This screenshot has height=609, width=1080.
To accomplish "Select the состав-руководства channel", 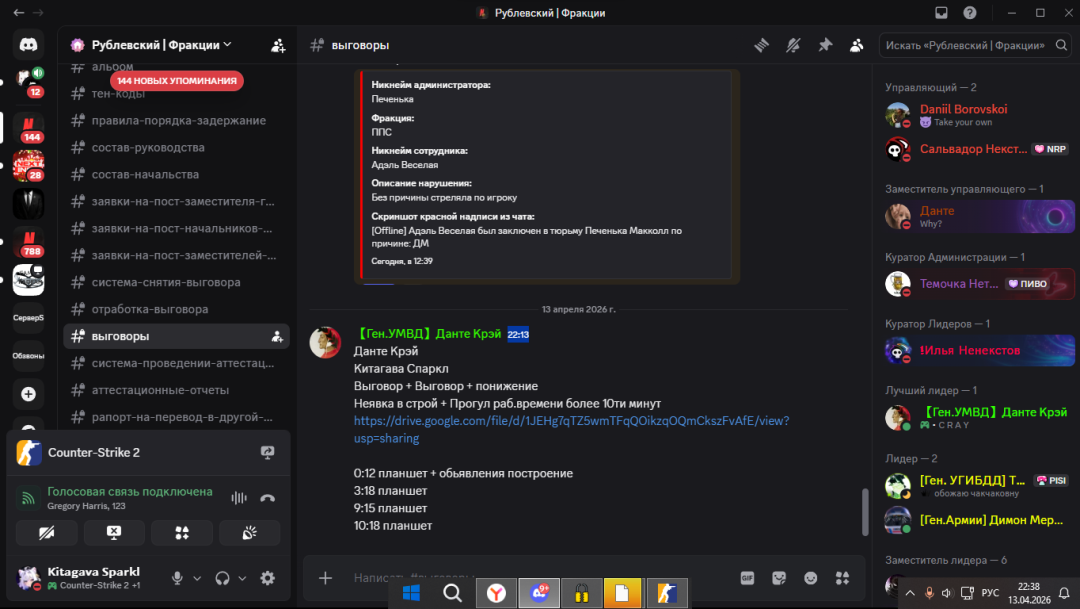I will (148, 147).
